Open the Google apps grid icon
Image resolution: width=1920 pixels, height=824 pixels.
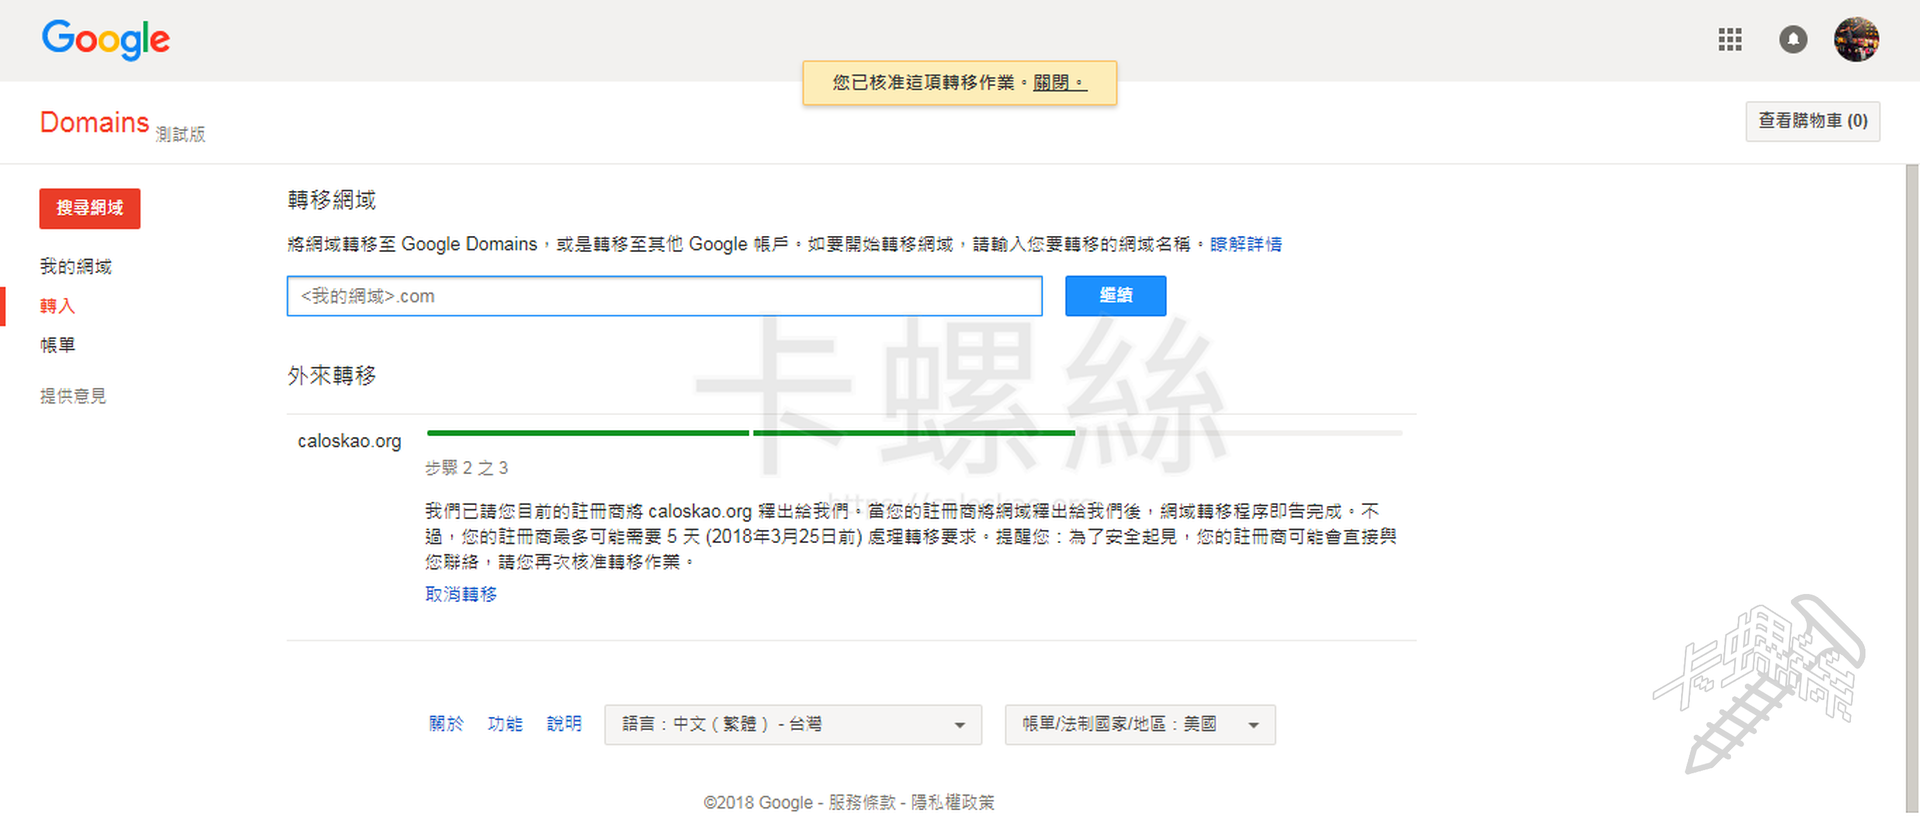pyautogui.click(x=1730, y=40)
